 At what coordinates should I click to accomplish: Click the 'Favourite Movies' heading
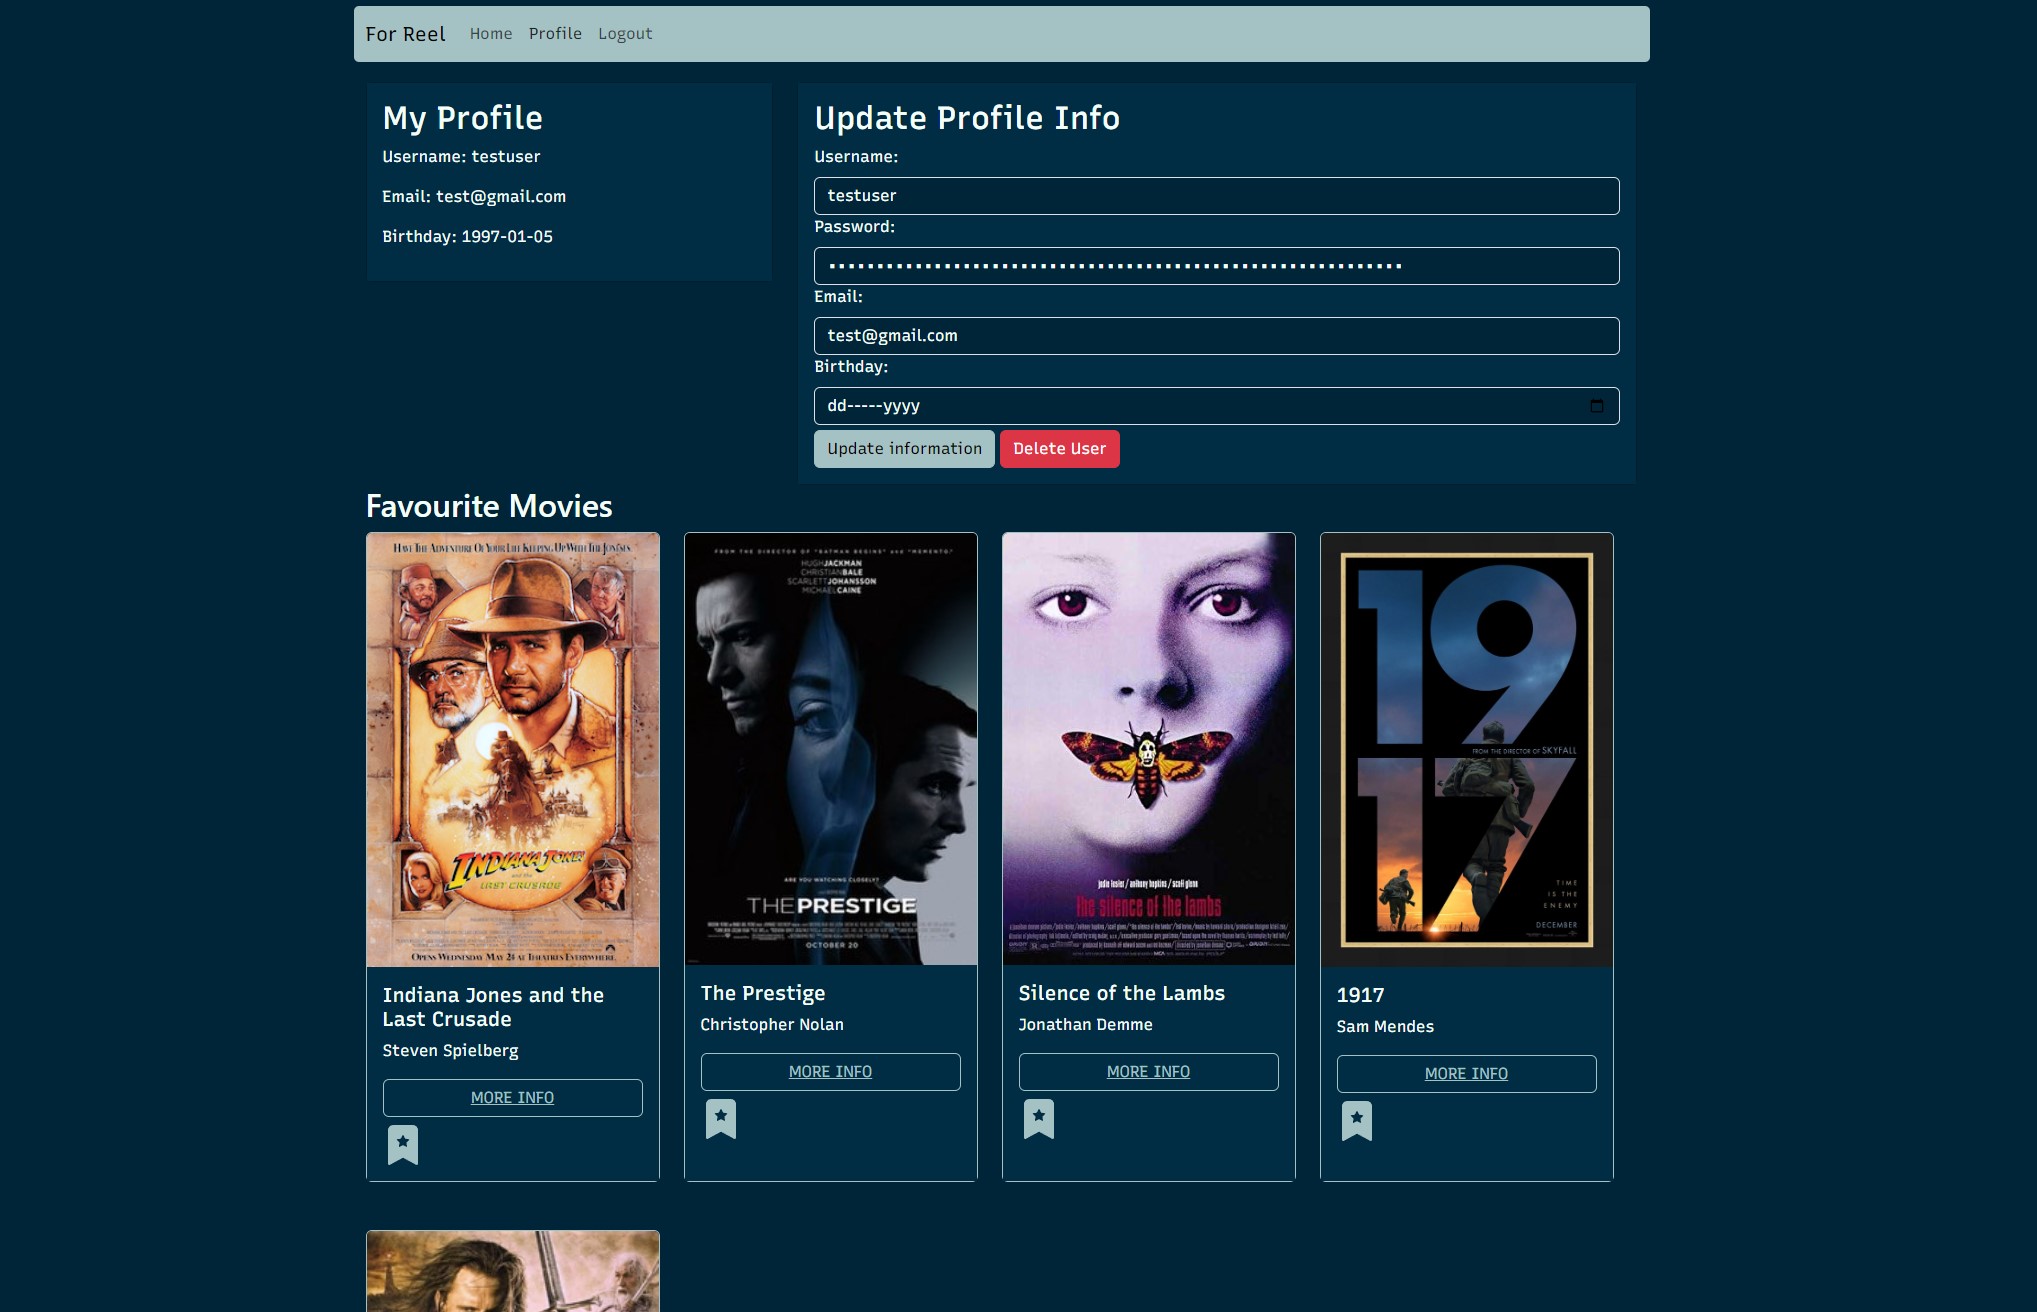point(489,506)
